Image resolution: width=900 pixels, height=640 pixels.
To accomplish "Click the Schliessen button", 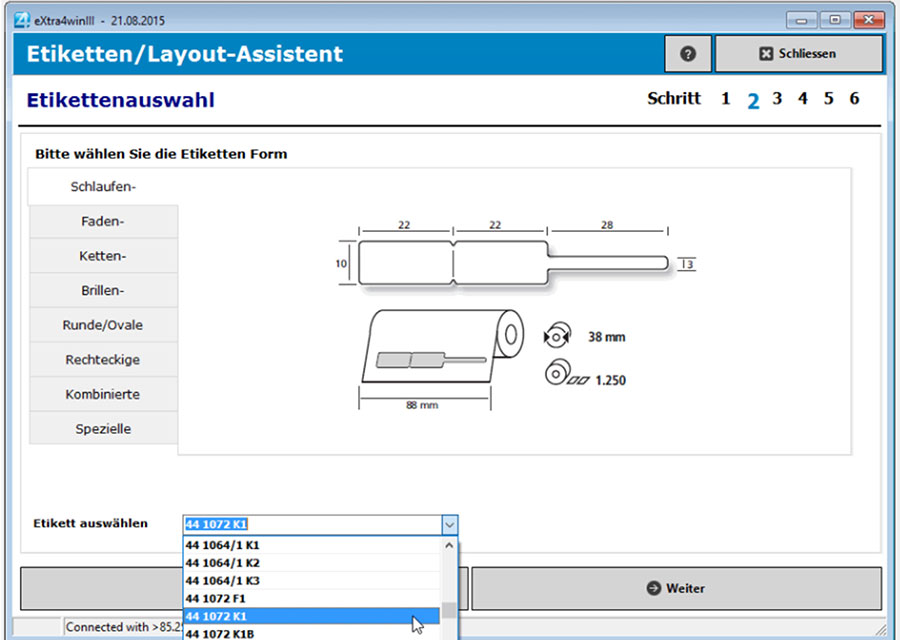I will coord(799,53).
